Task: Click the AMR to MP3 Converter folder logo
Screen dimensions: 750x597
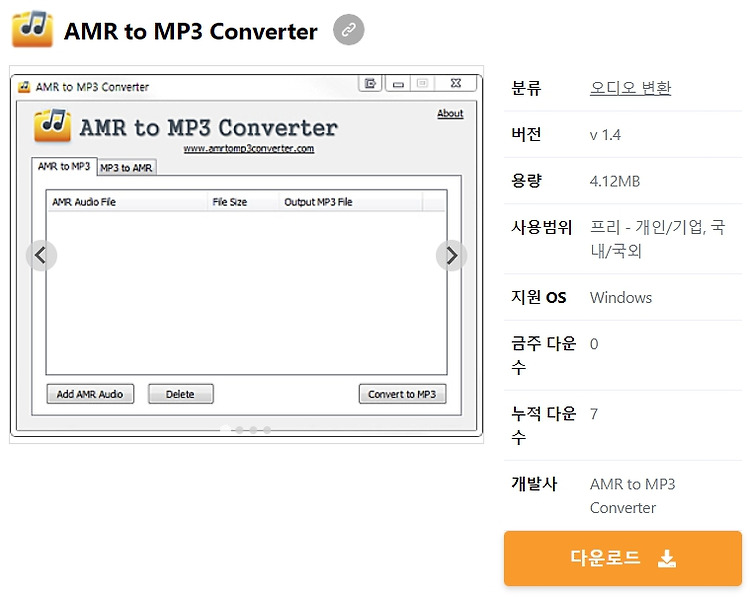Action: tap(32, 29)
